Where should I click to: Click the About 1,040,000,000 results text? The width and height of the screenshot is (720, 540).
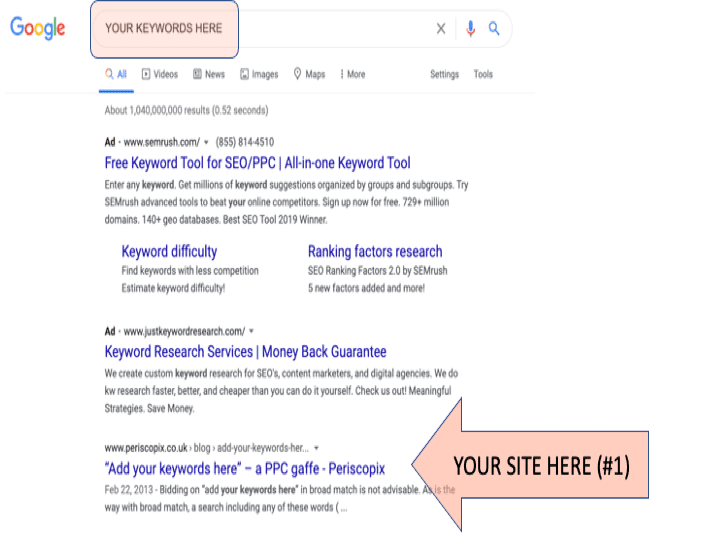click(x=186, y=110)
